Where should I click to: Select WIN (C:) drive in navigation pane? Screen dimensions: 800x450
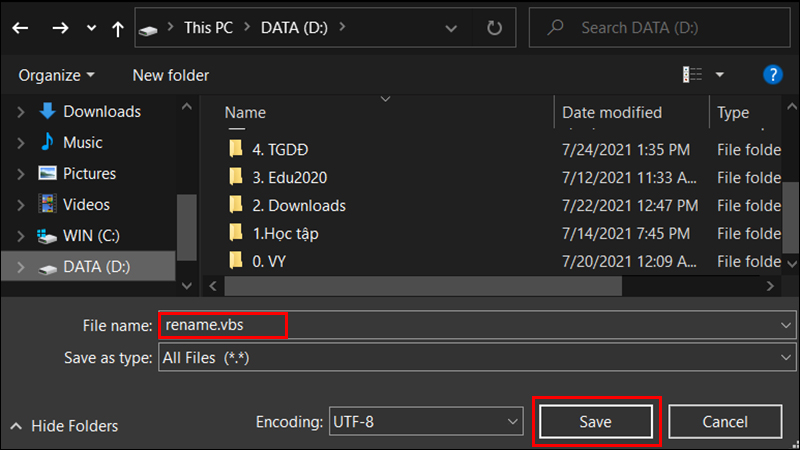point(91,236)
